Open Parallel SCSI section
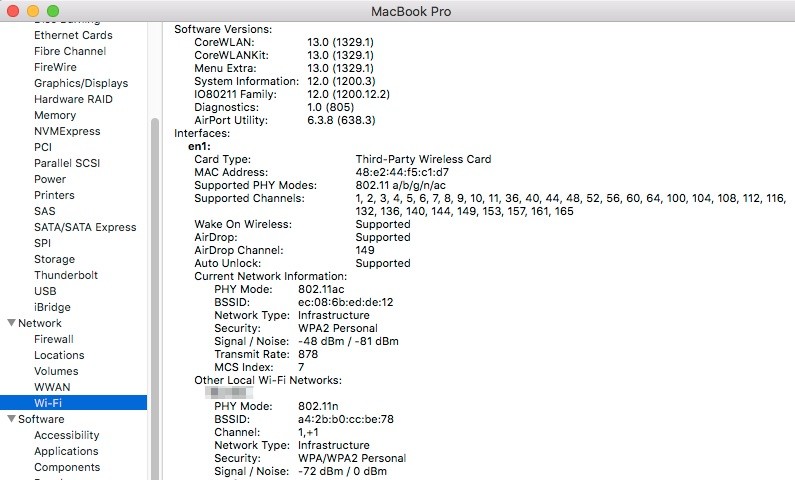 pos(67,163)
